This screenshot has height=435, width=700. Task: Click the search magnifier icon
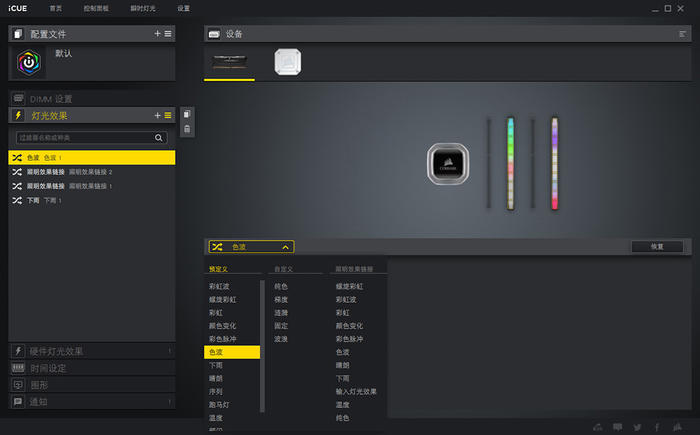coord(158,138)
